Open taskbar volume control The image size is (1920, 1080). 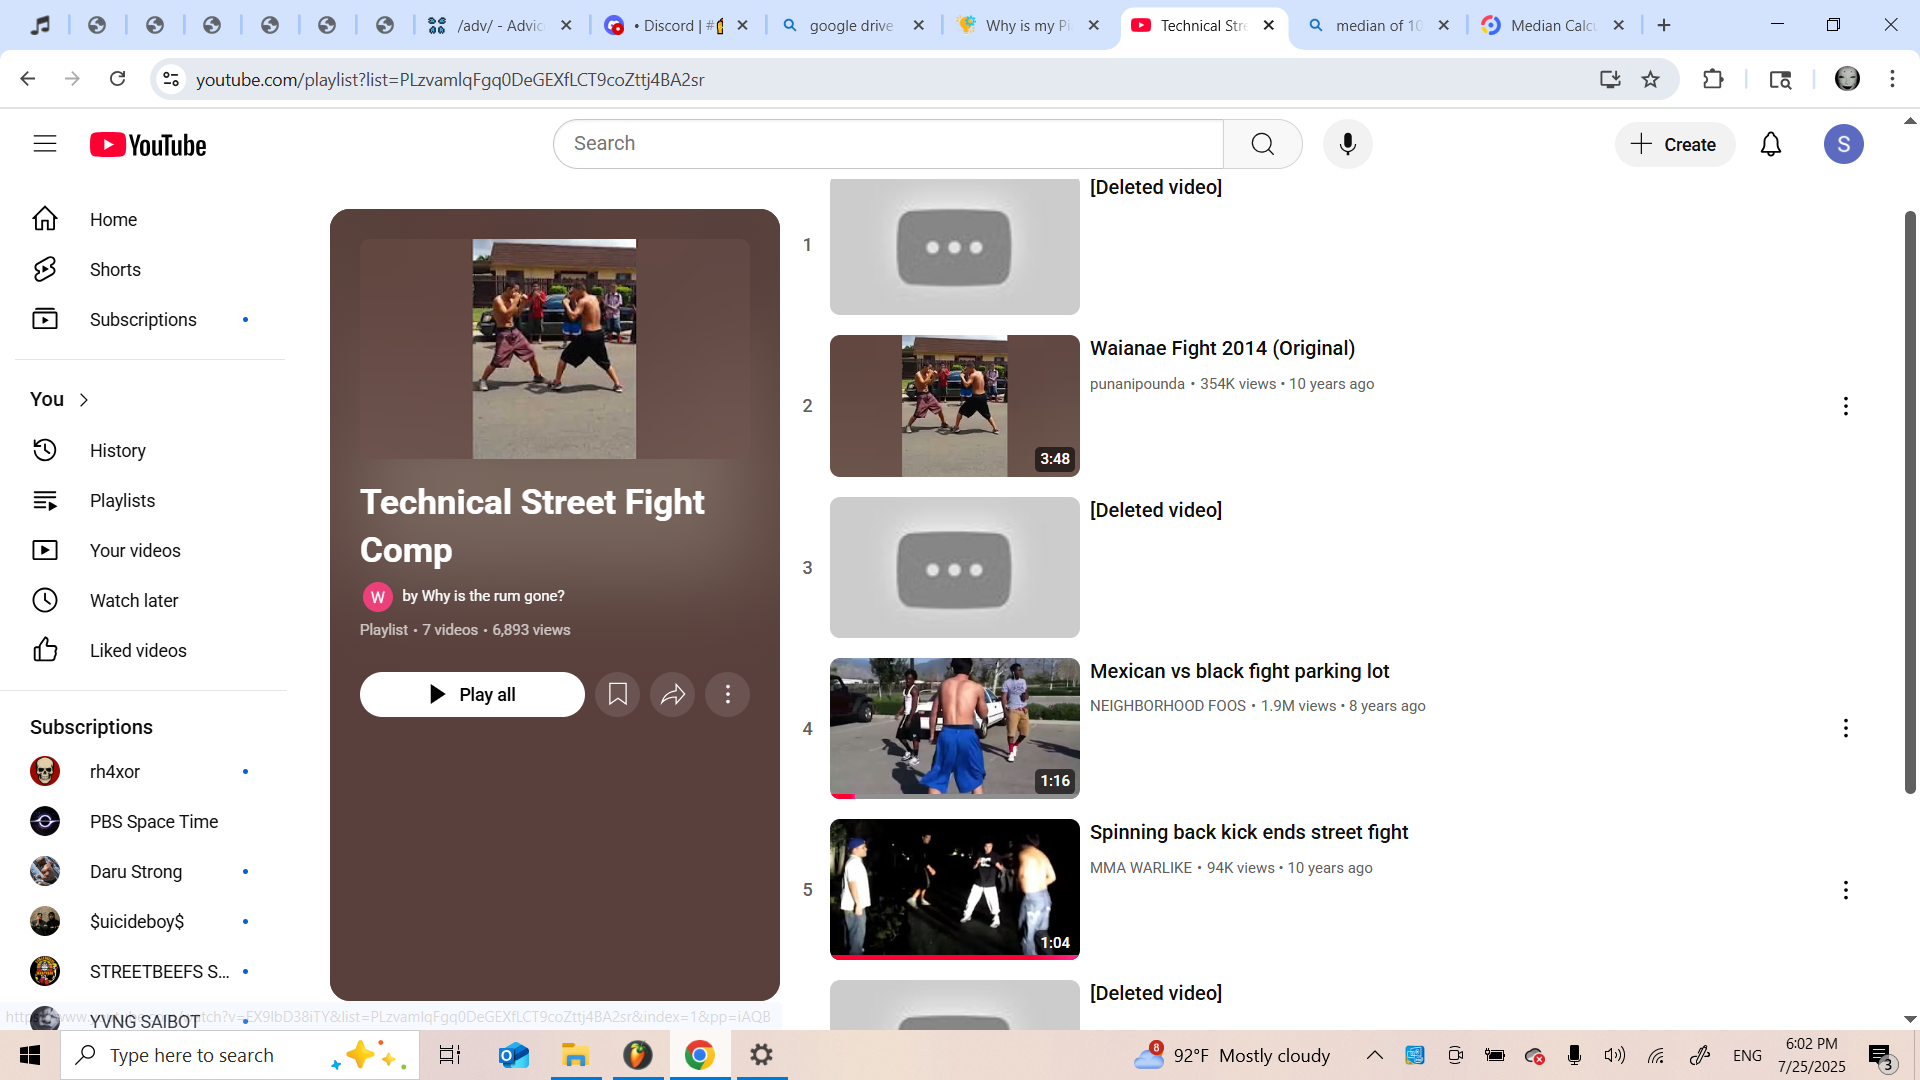[1615, 1055]
